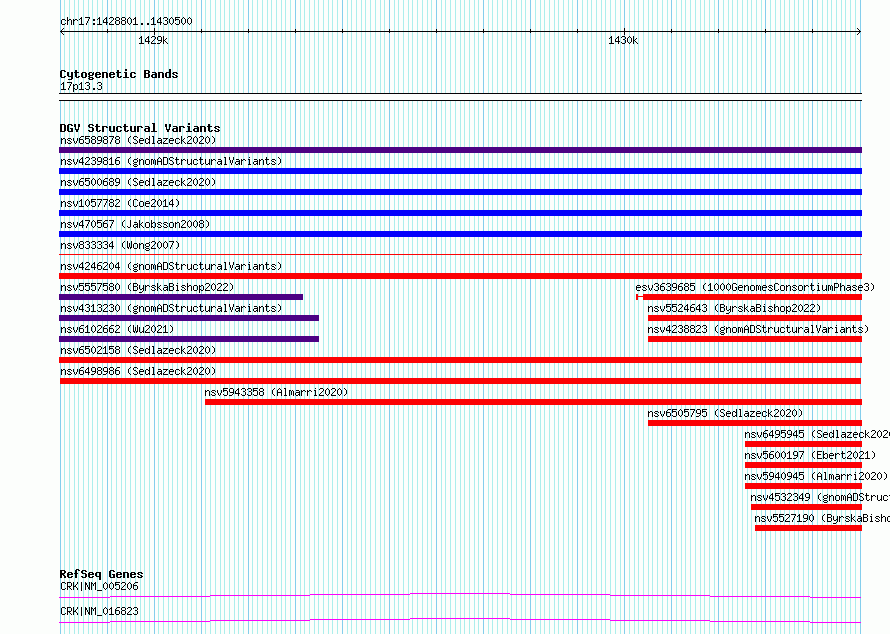The width and height of the screenshot is (890, 634).
Task: Select the nsv6495945 variant label
Action: point(817,434)
